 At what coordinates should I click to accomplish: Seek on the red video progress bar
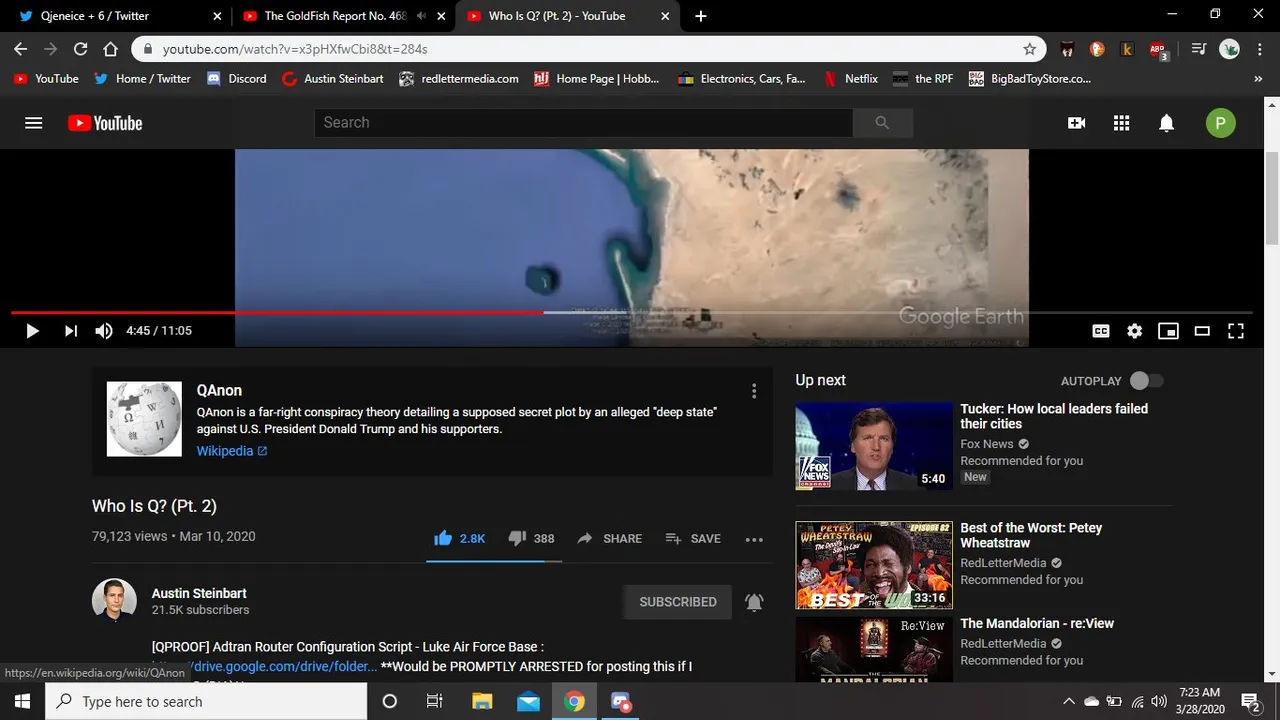coord(632,313)
